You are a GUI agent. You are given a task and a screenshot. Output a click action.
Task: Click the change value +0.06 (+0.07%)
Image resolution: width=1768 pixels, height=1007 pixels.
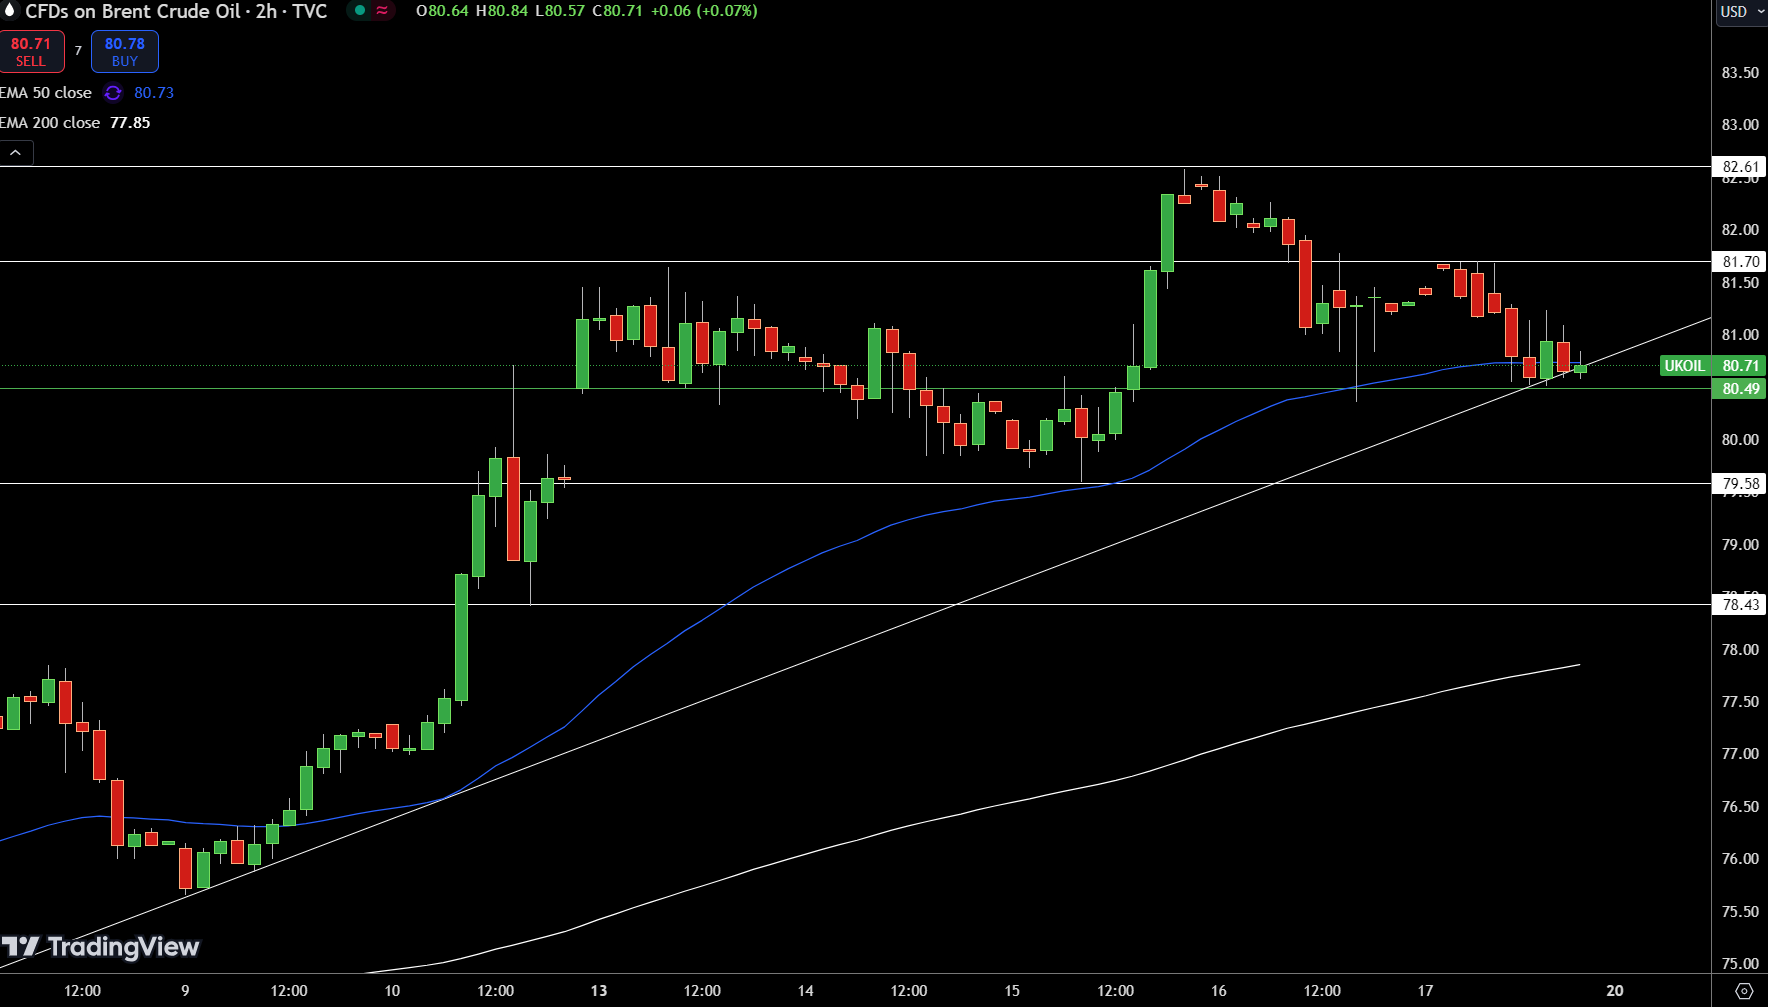[x=703, y=11]
